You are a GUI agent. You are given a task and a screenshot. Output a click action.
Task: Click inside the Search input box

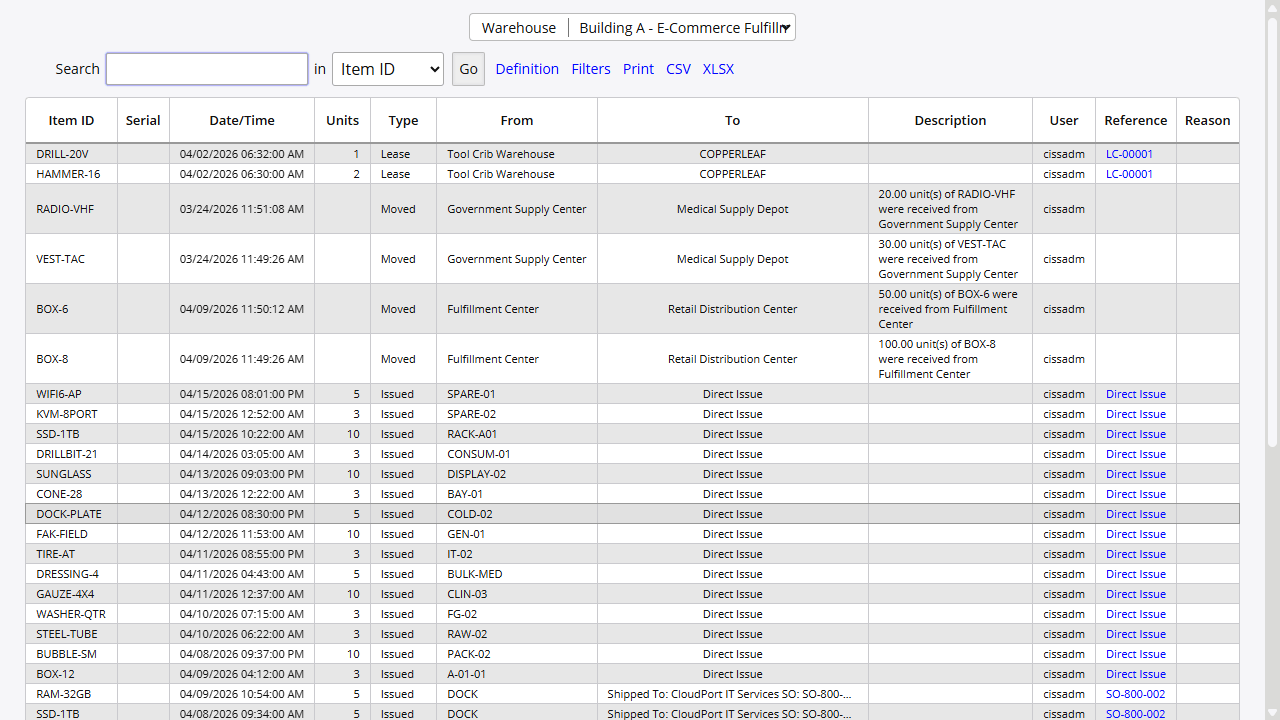206,69
